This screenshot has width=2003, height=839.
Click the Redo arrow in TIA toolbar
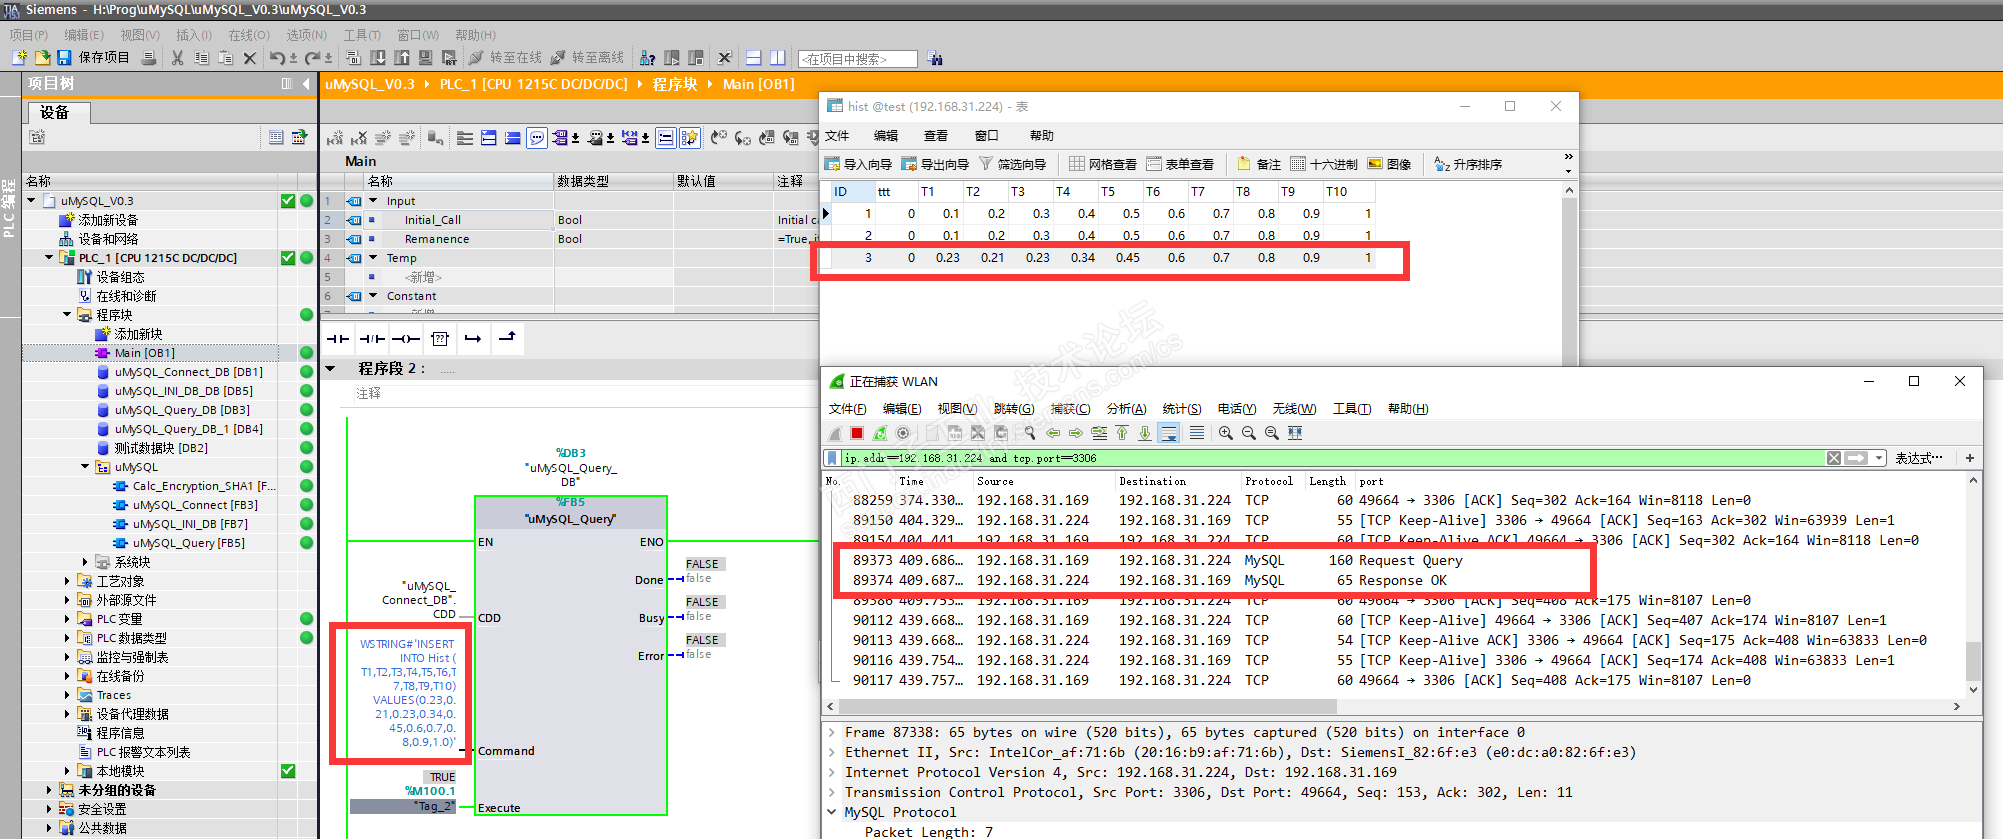[312, 58]
